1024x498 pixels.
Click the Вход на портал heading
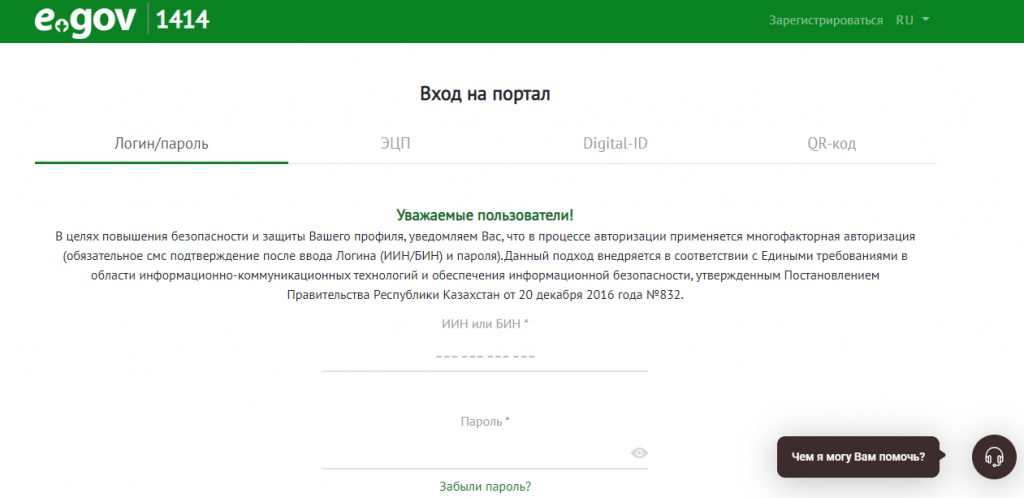click(x=485, y=94)
